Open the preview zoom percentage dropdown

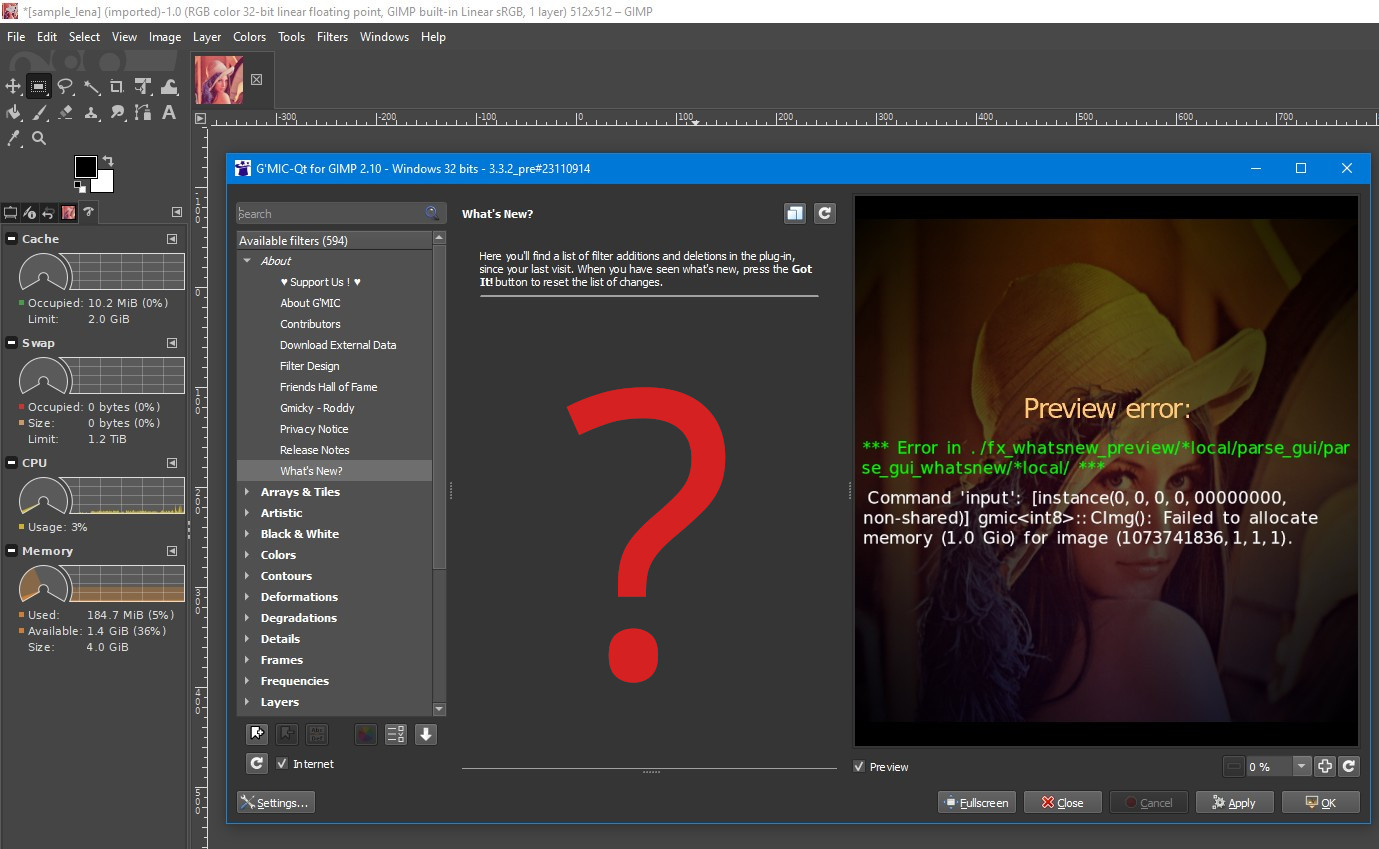[1301, 766]
